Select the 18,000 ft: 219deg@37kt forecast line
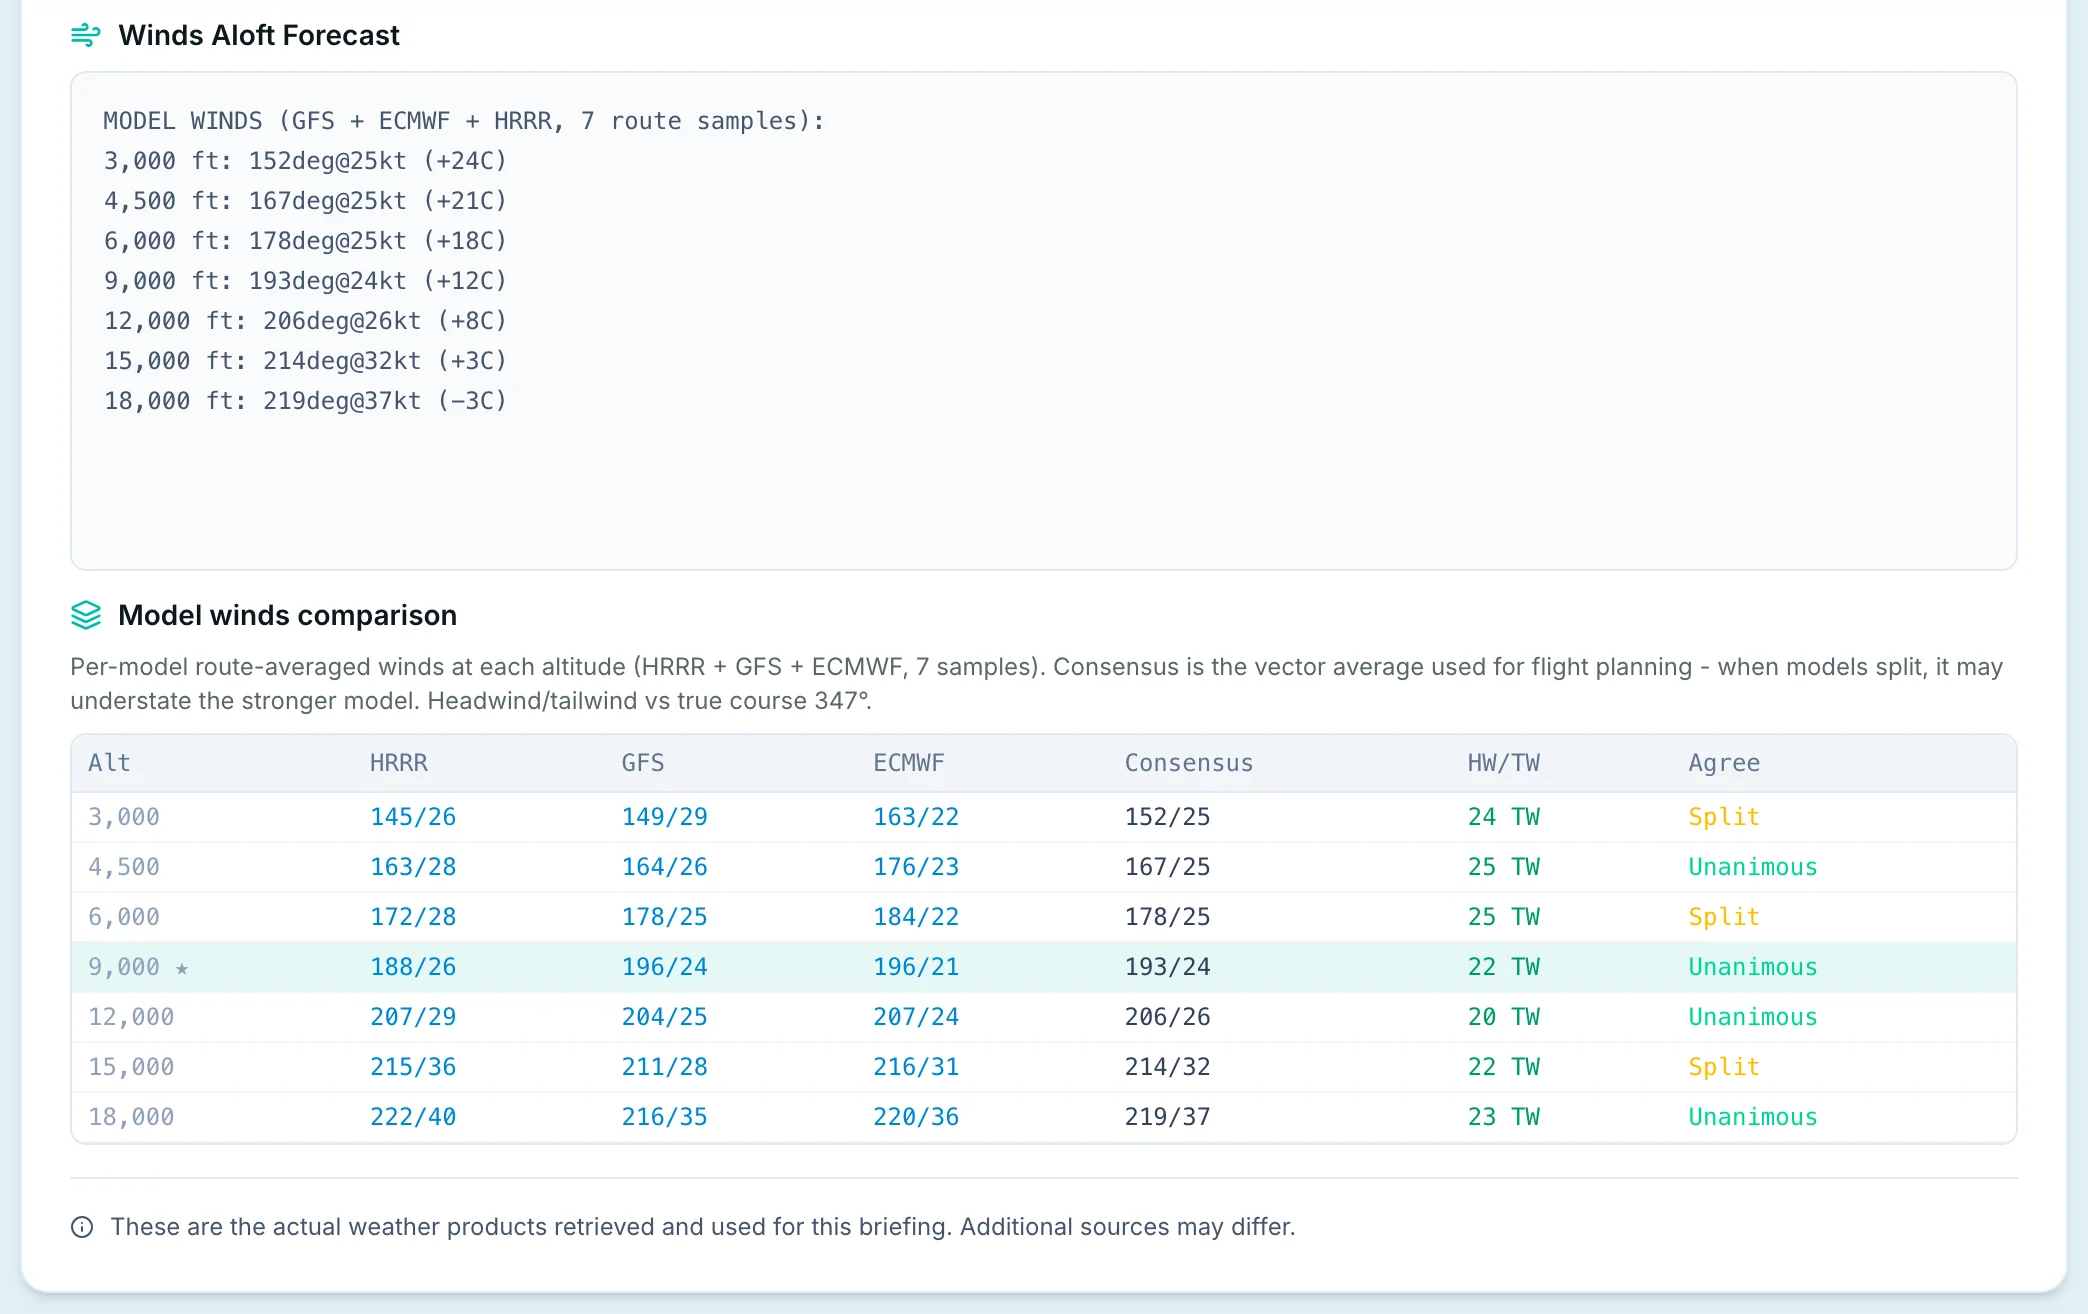Image resolution: width=2088 pixels, height=1314 pixels. tap(305, 401)
